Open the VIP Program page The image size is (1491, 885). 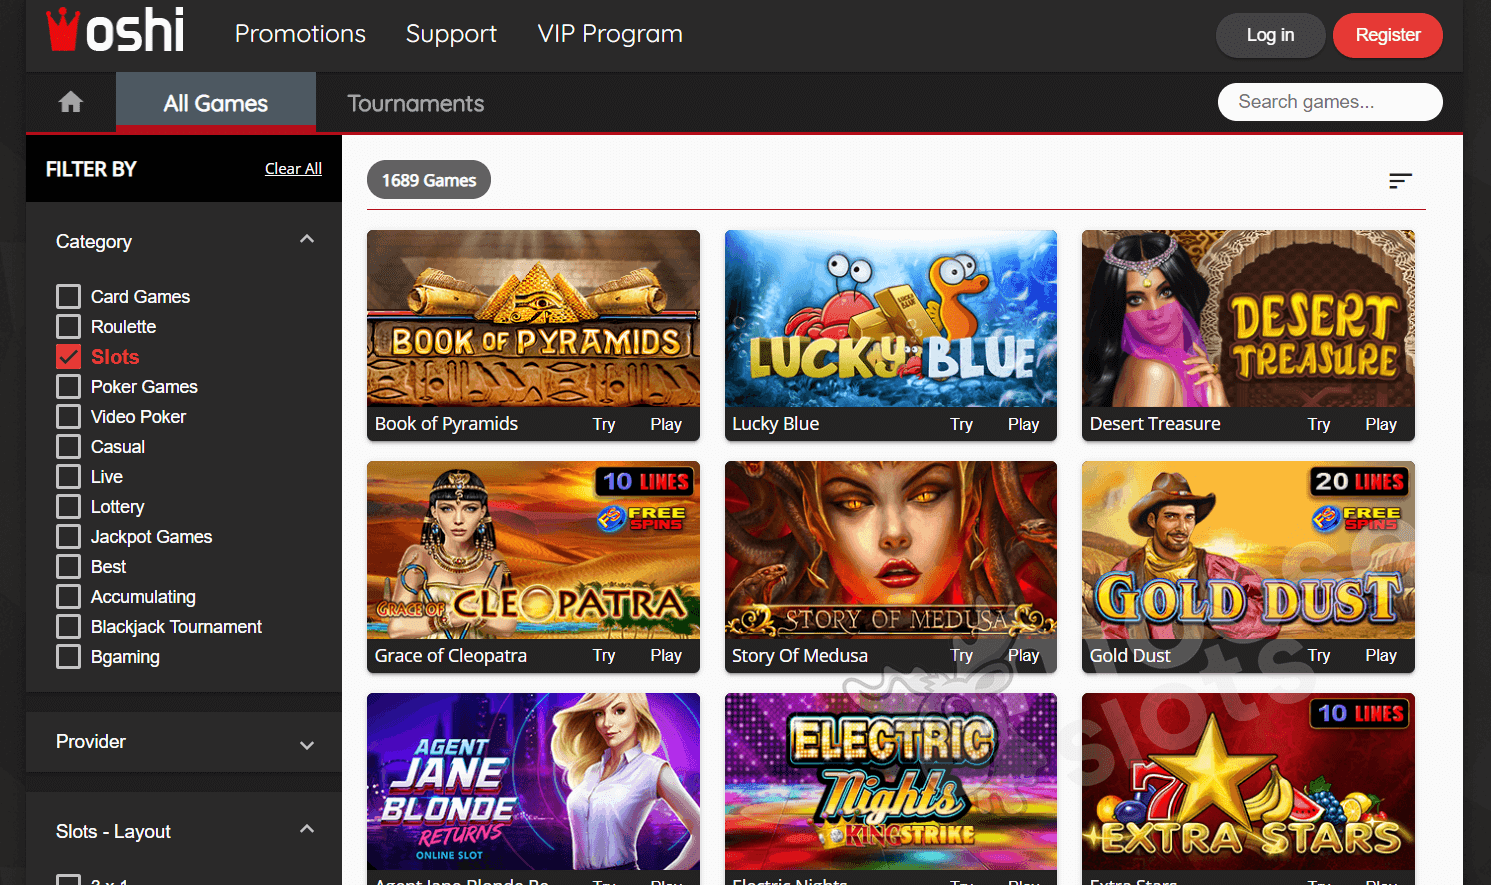pos(610,34)
